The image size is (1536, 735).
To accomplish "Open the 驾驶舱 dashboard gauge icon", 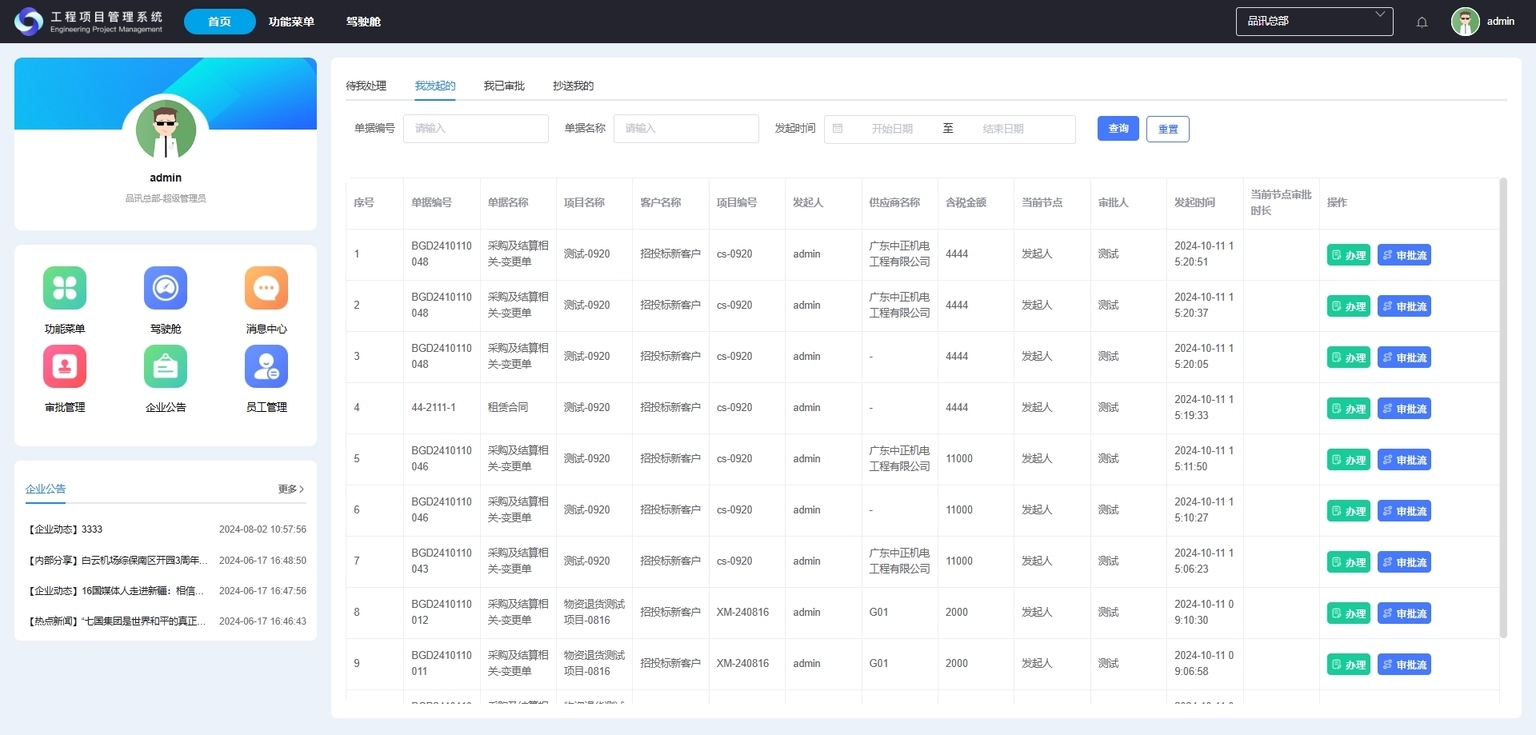I will 165,288.
